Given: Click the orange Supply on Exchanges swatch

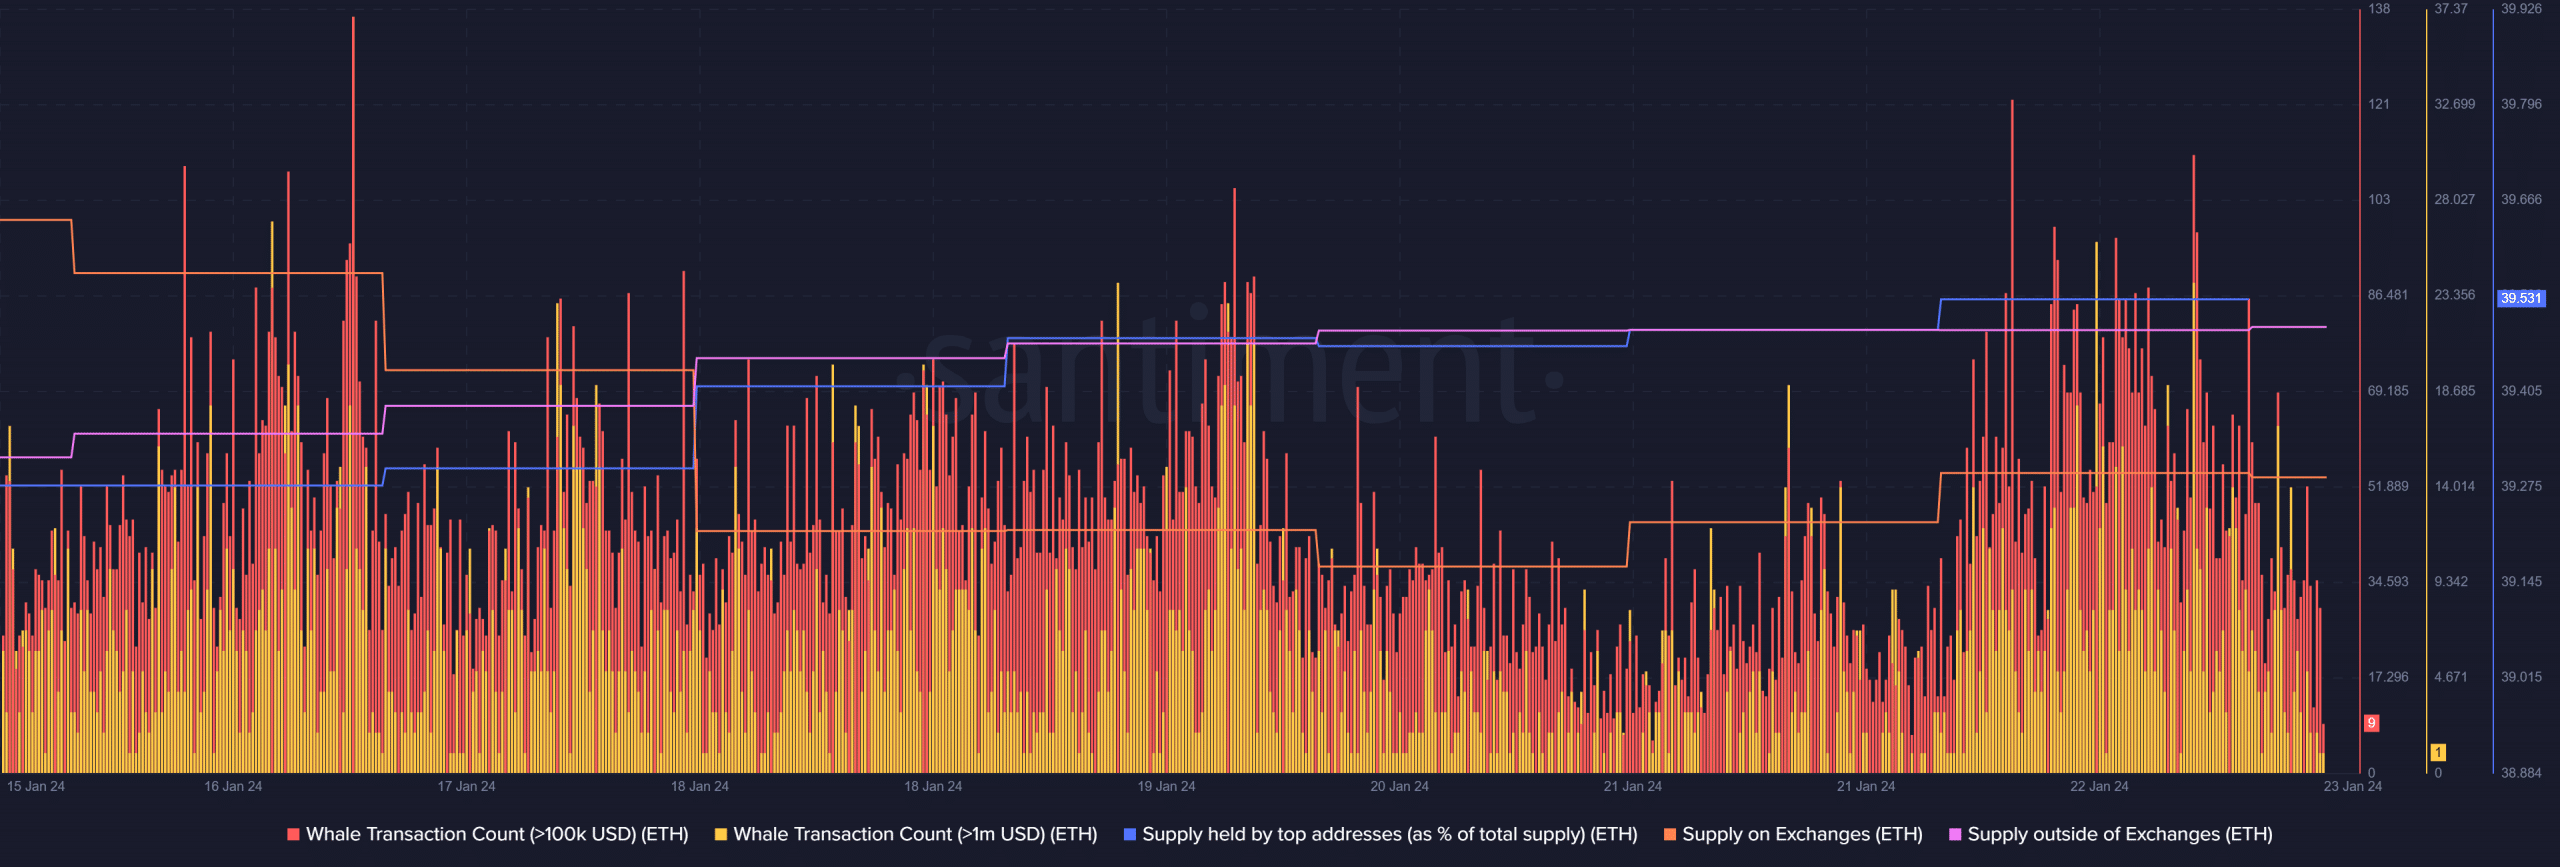Looking at the screenshot, I should (x=1670, y=834).
